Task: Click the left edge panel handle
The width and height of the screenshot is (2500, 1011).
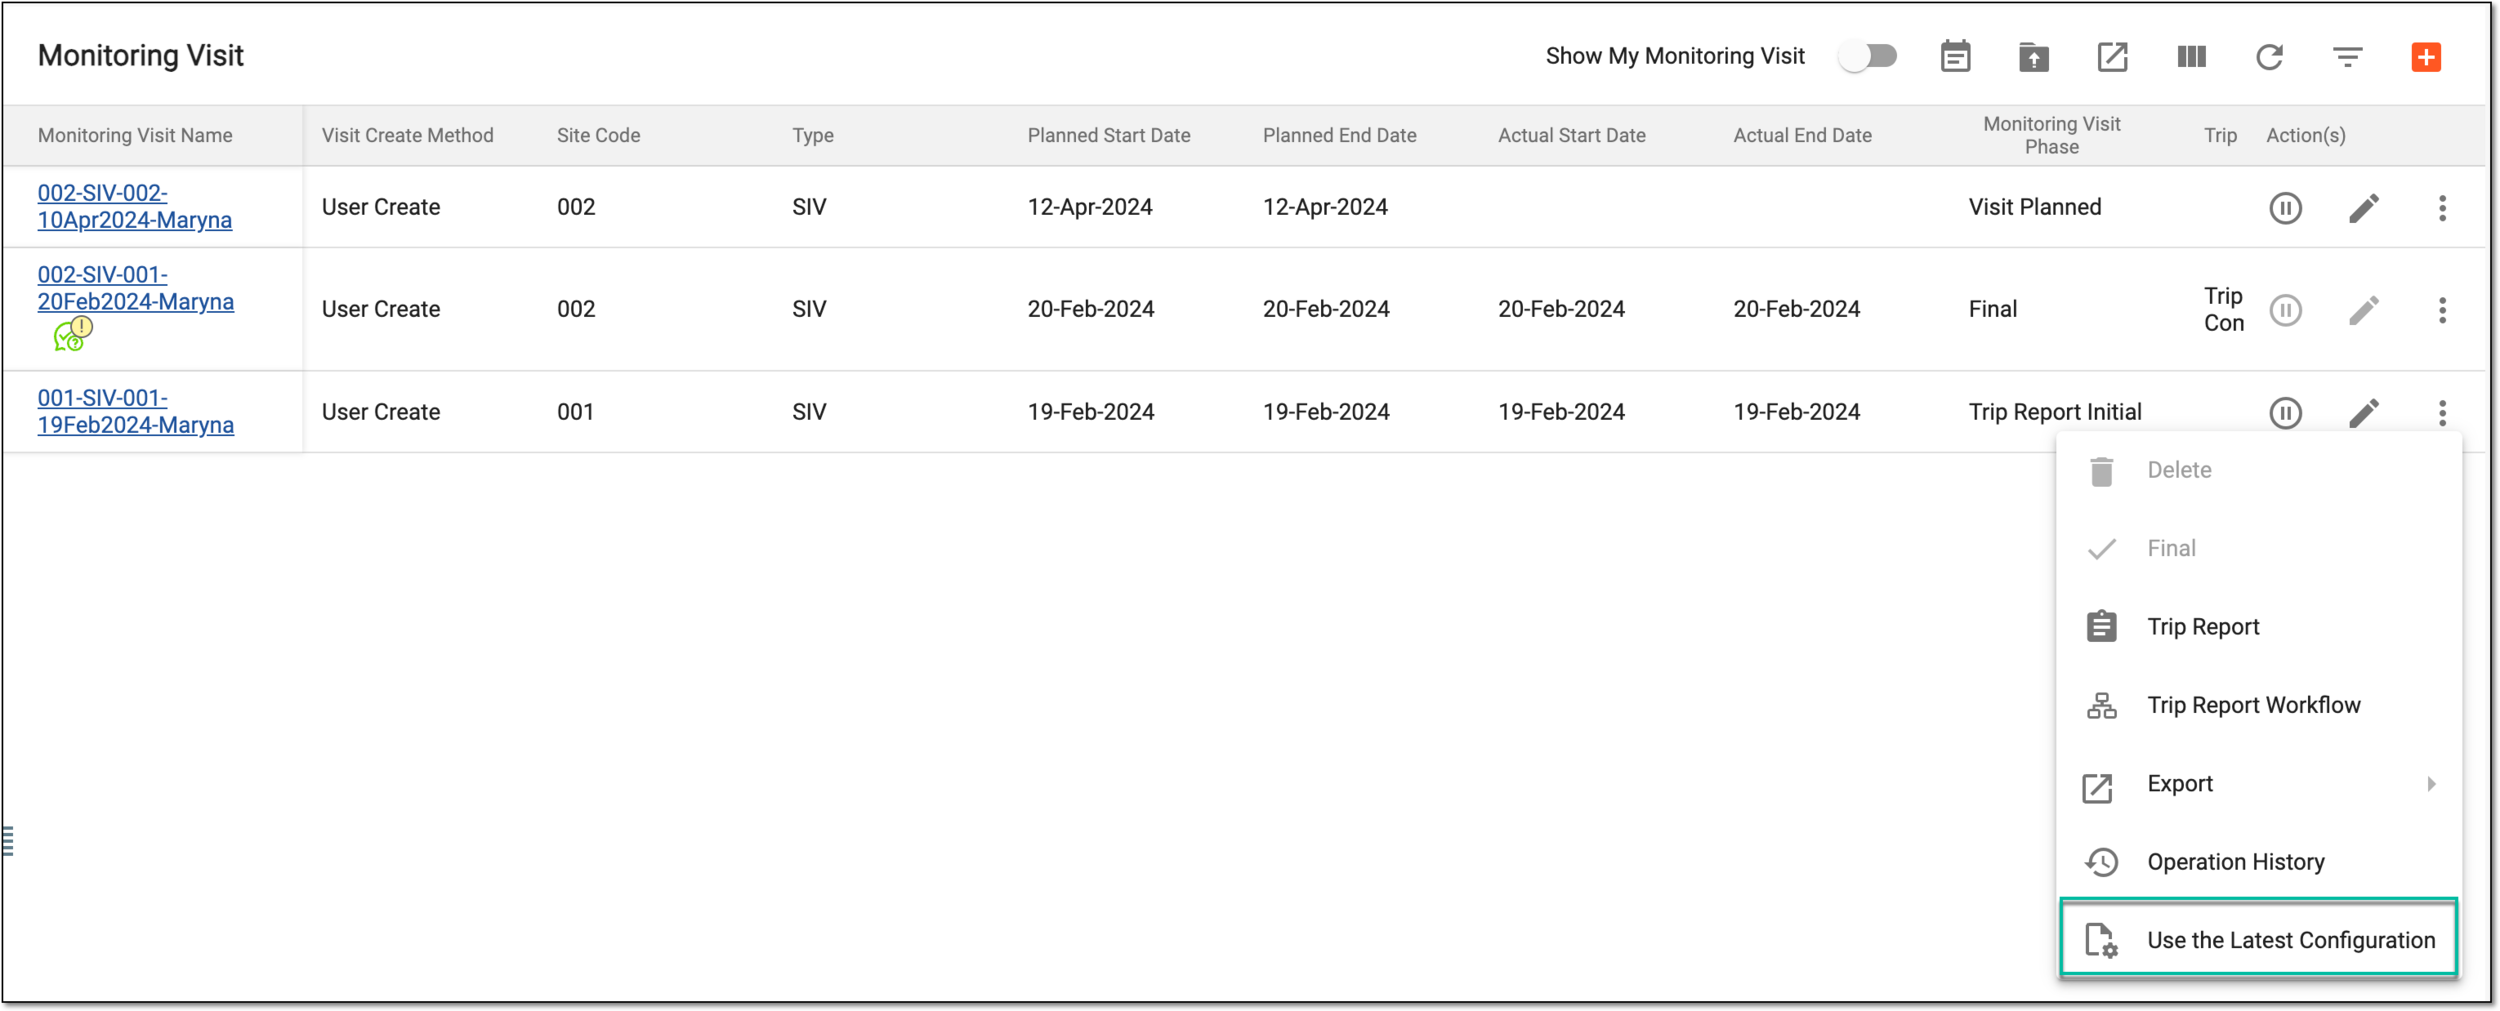Action: (8, 841)
